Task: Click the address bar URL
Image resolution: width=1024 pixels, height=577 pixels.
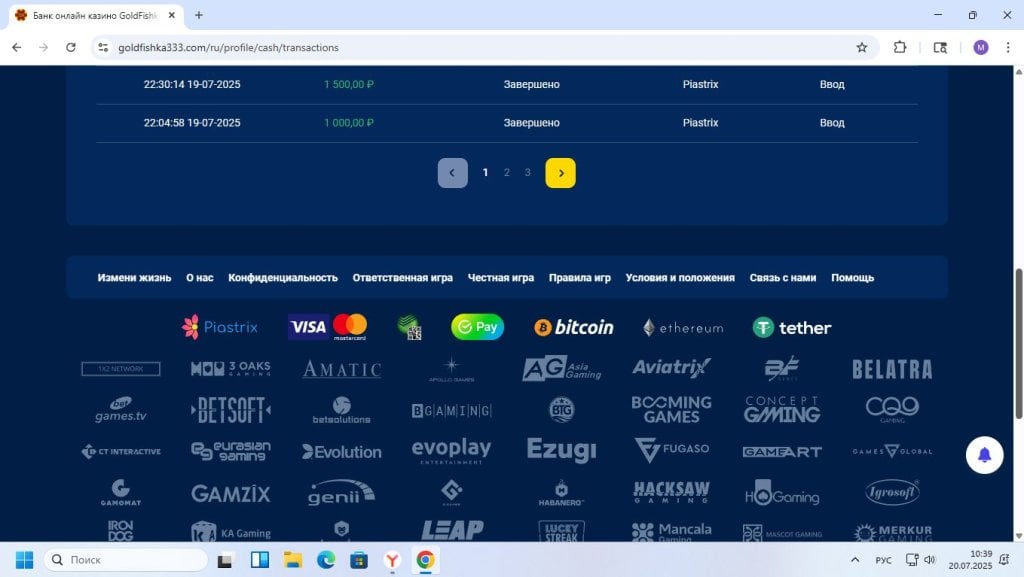Action: point(228,48)
